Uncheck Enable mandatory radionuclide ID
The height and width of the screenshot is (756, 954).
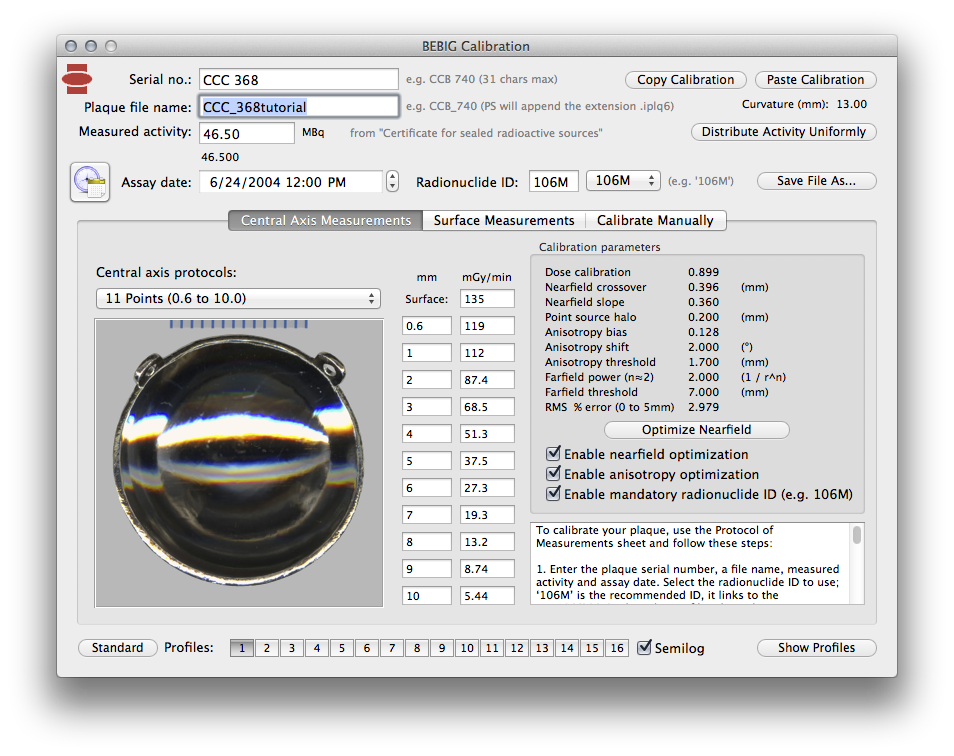click(553, 494)
